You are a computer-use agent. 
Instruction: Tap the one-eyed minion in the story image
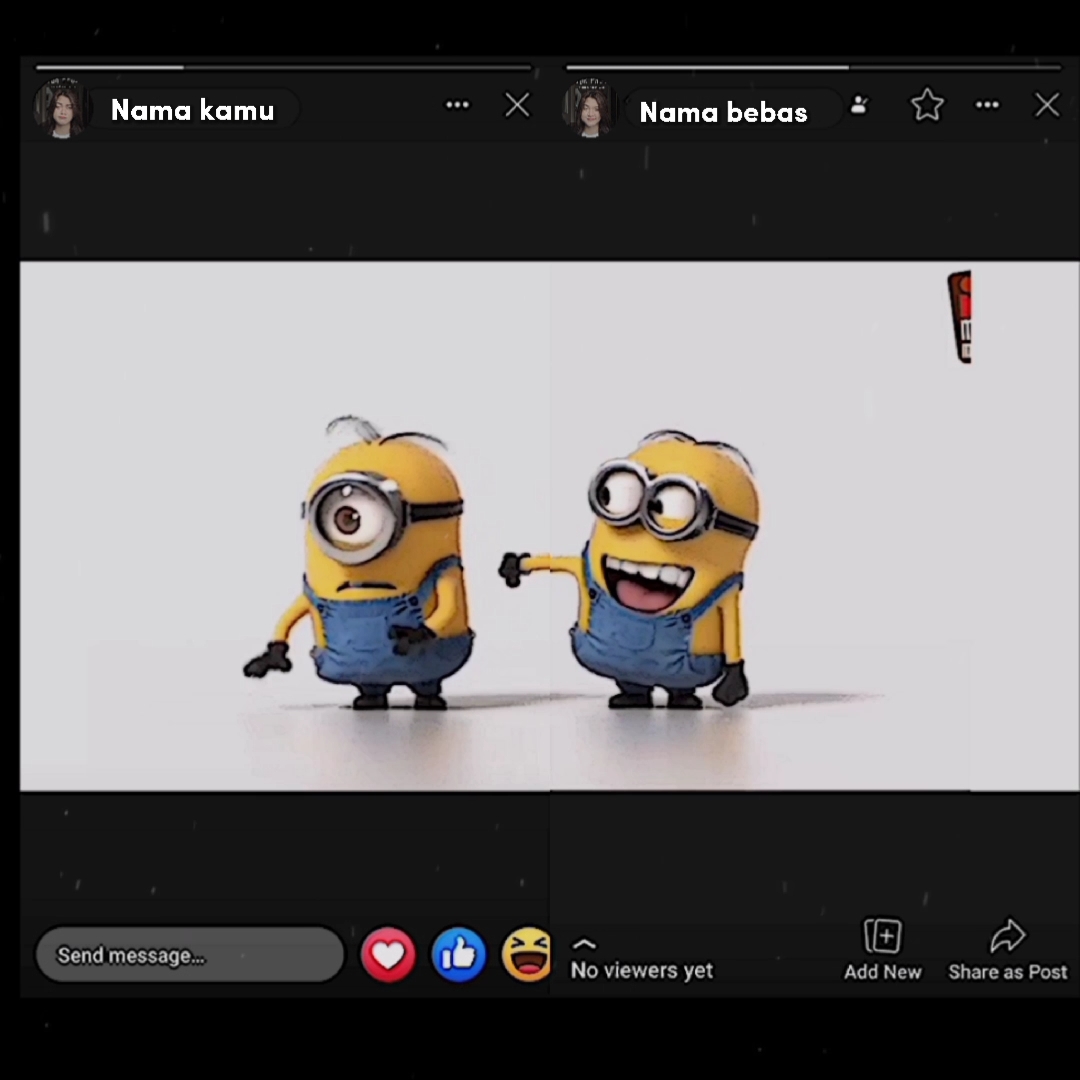point(362,563)
